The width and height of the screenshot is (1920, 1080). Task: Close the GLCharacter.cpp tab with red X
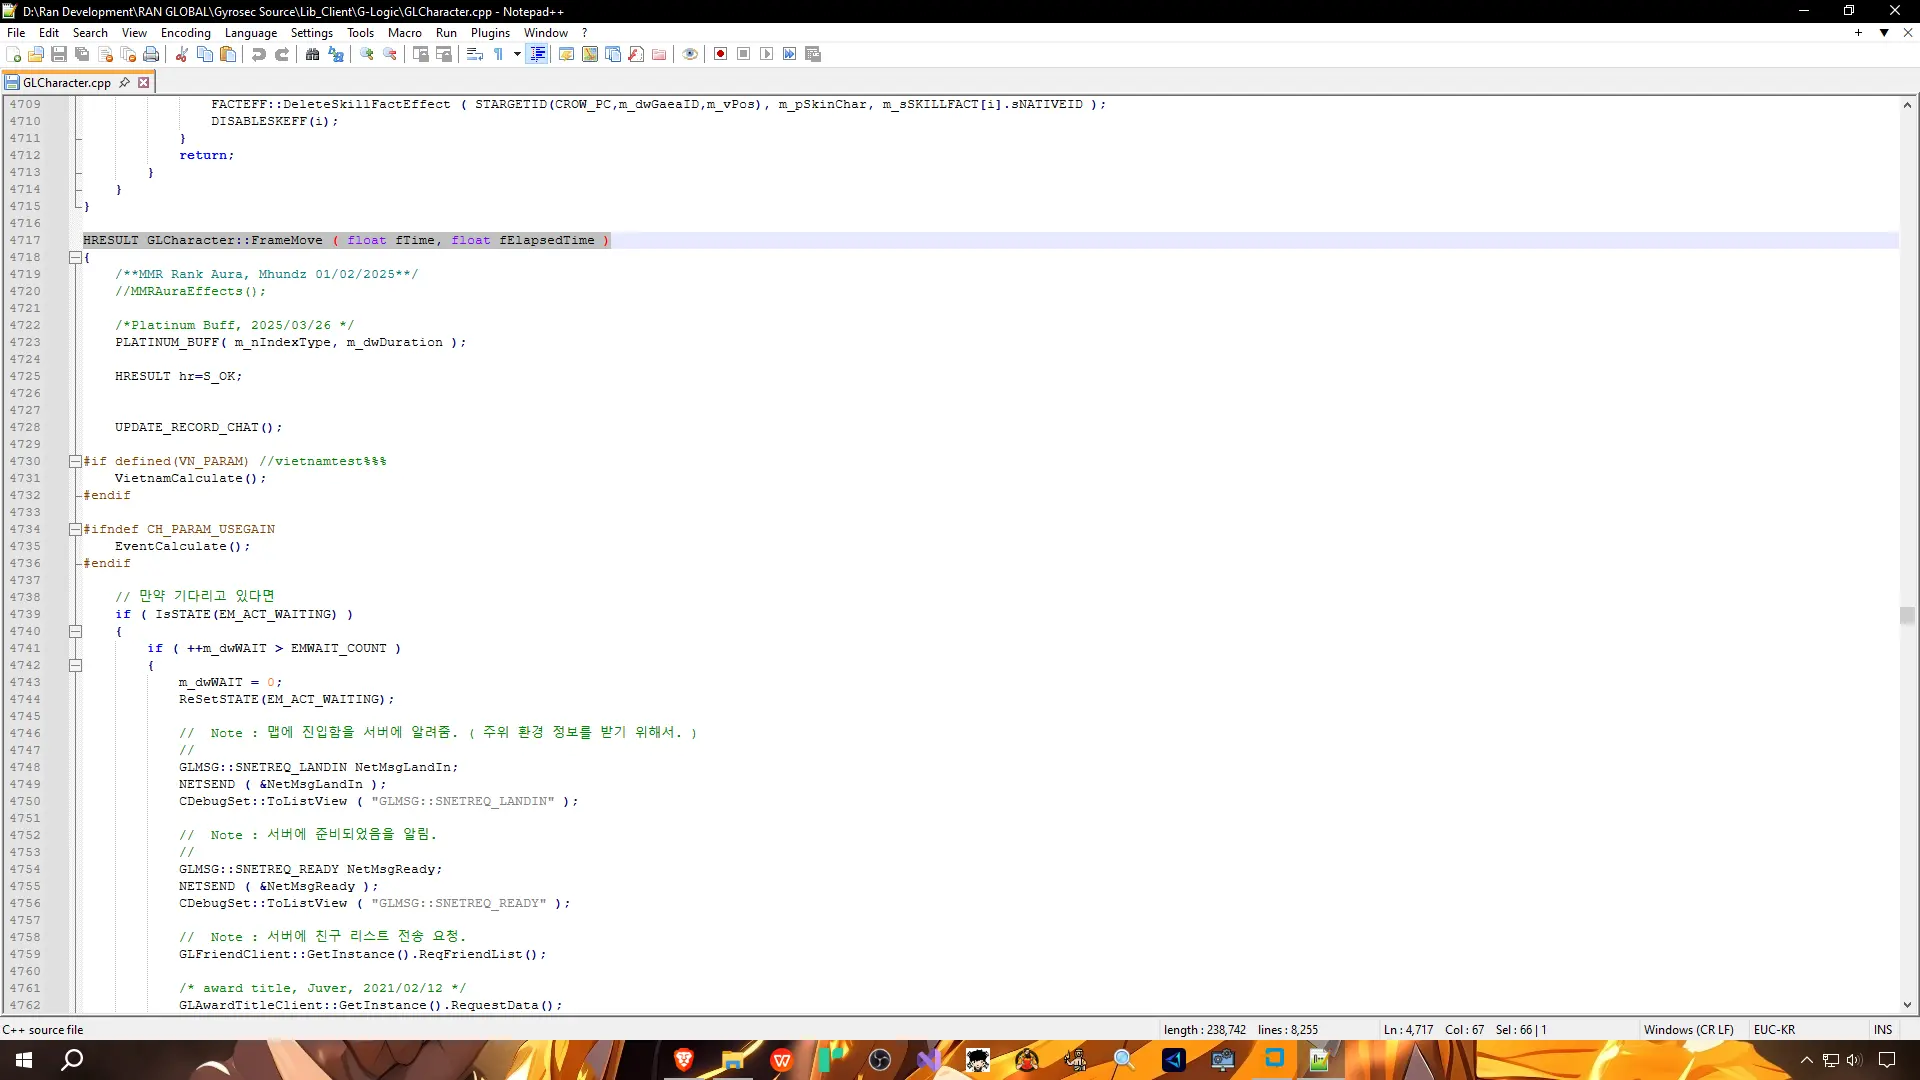[143, 82]
